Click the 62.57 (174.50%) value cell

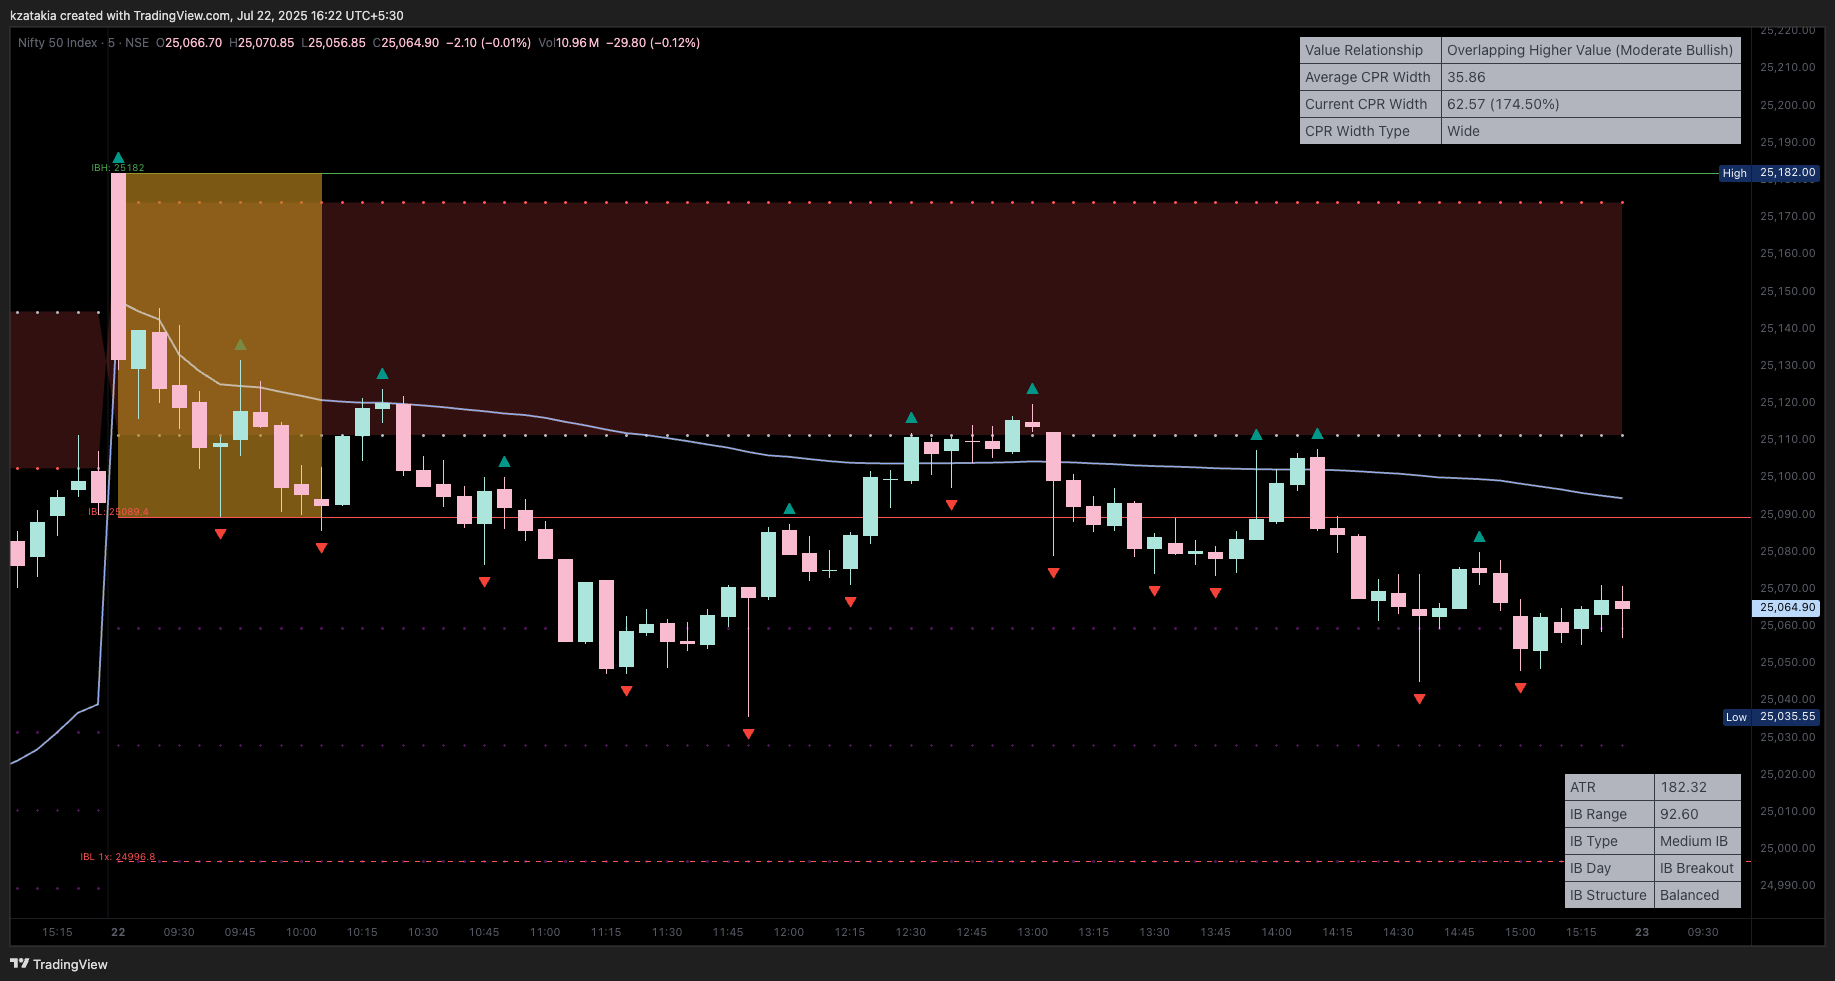click(1591, 104)
